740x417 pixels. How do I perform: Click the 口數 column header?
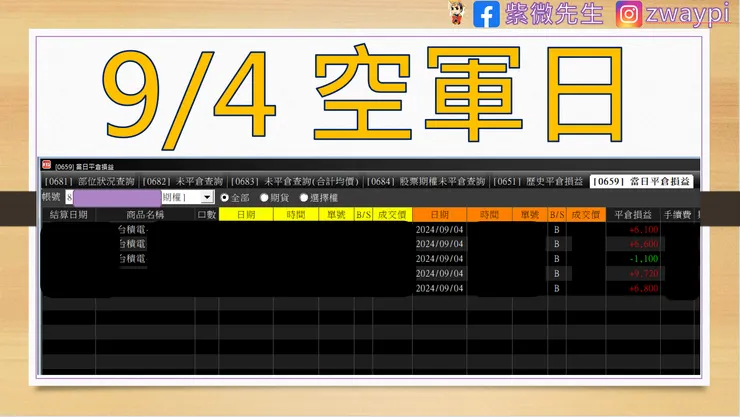pyautogui.click(x=207, y=215)
